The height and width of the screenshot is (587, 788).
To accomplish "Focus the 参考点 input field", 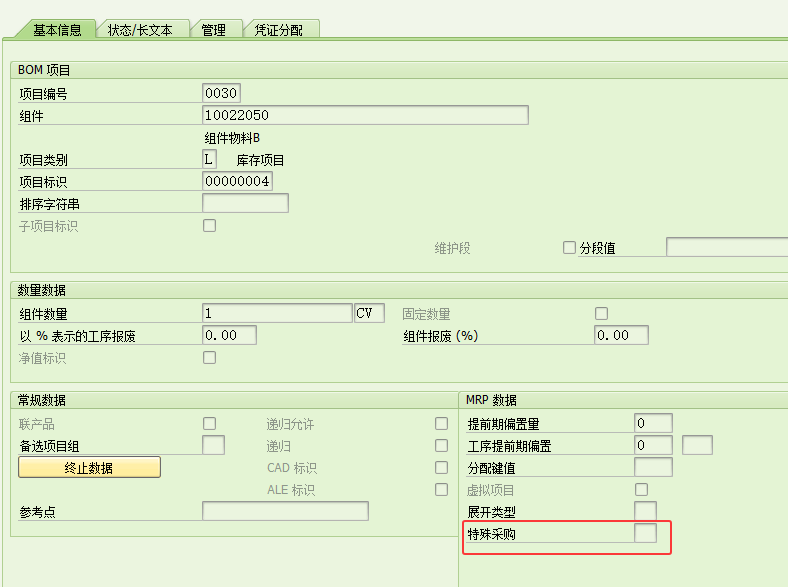I will (x=285, y=512).
